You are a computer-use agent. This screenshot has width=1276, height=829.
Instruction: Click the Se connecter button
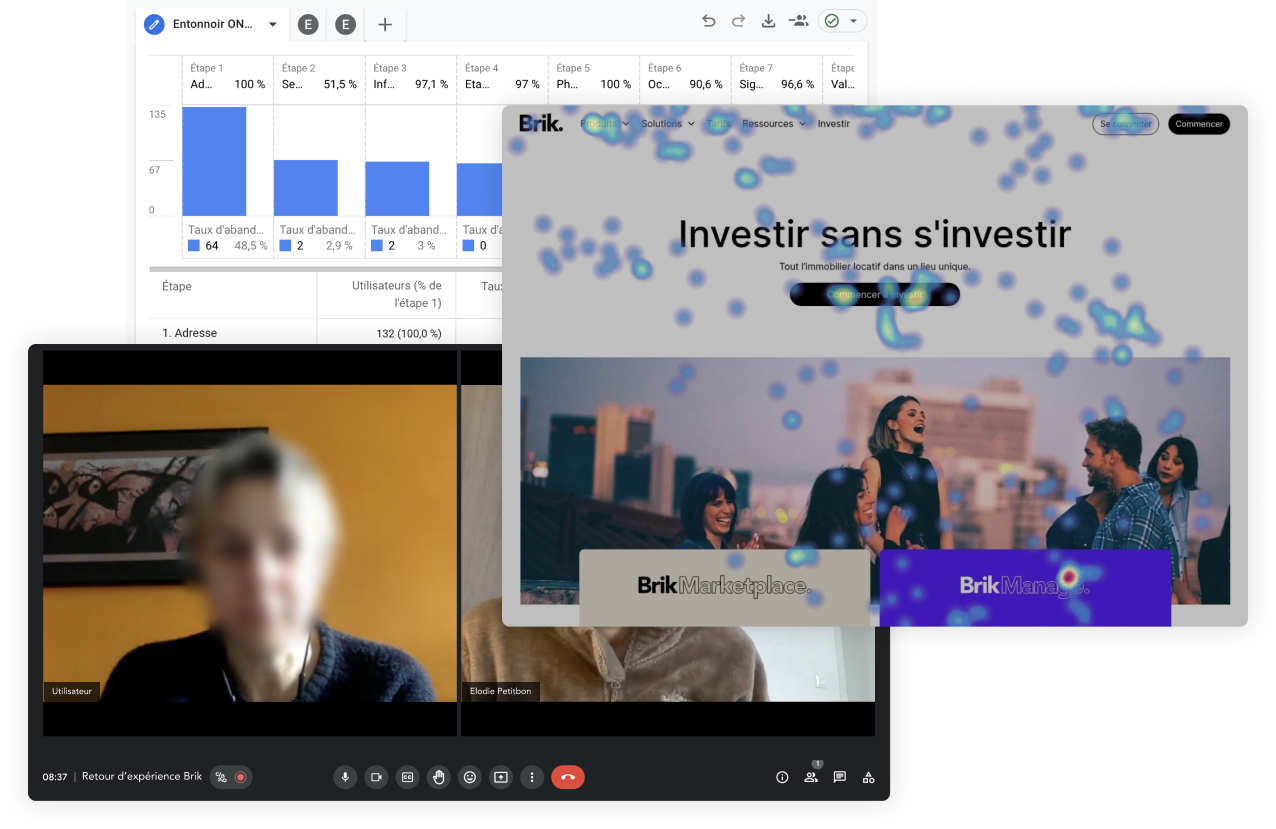click(x=1126, y=124)
